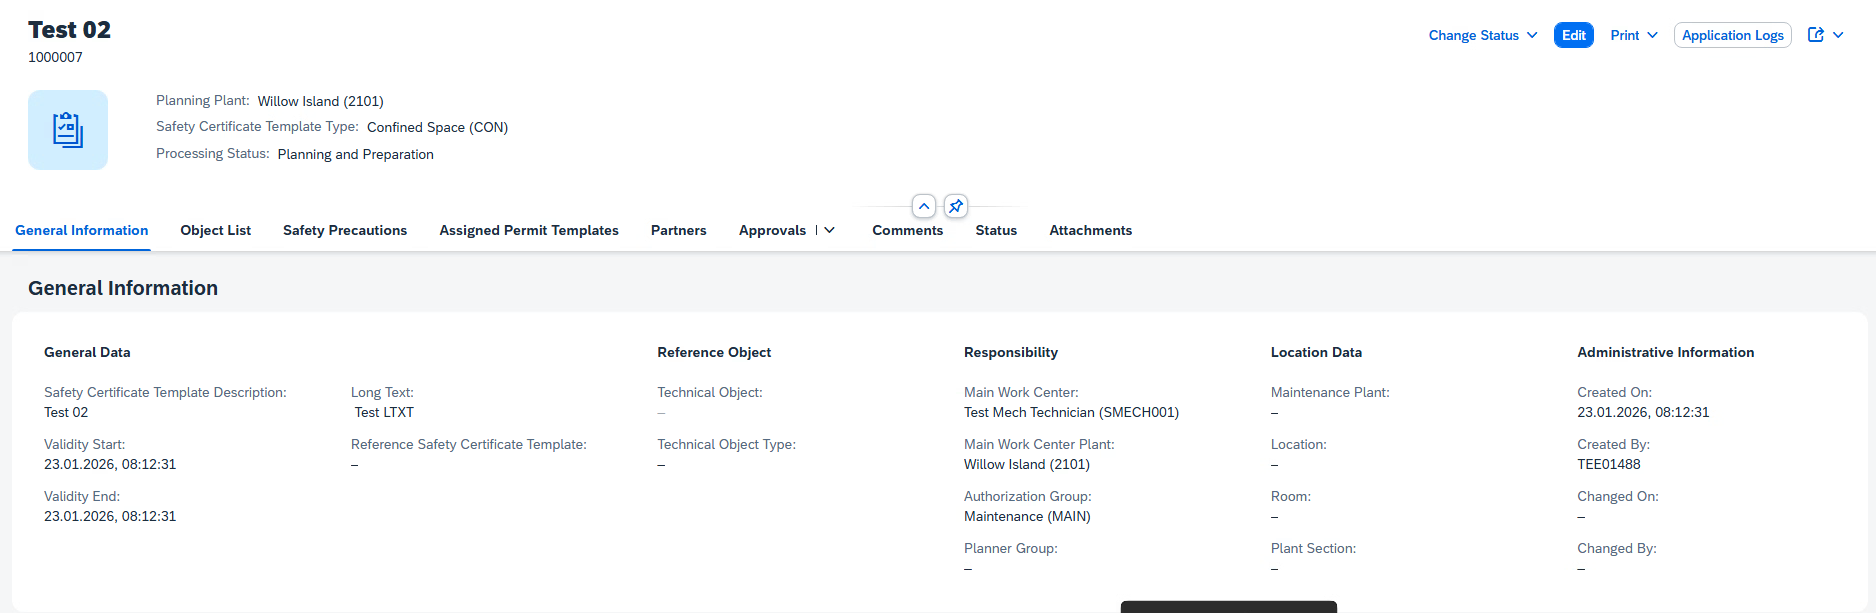Click the Test 02 page title
The image size is (1876, 613).
[69, 30]
